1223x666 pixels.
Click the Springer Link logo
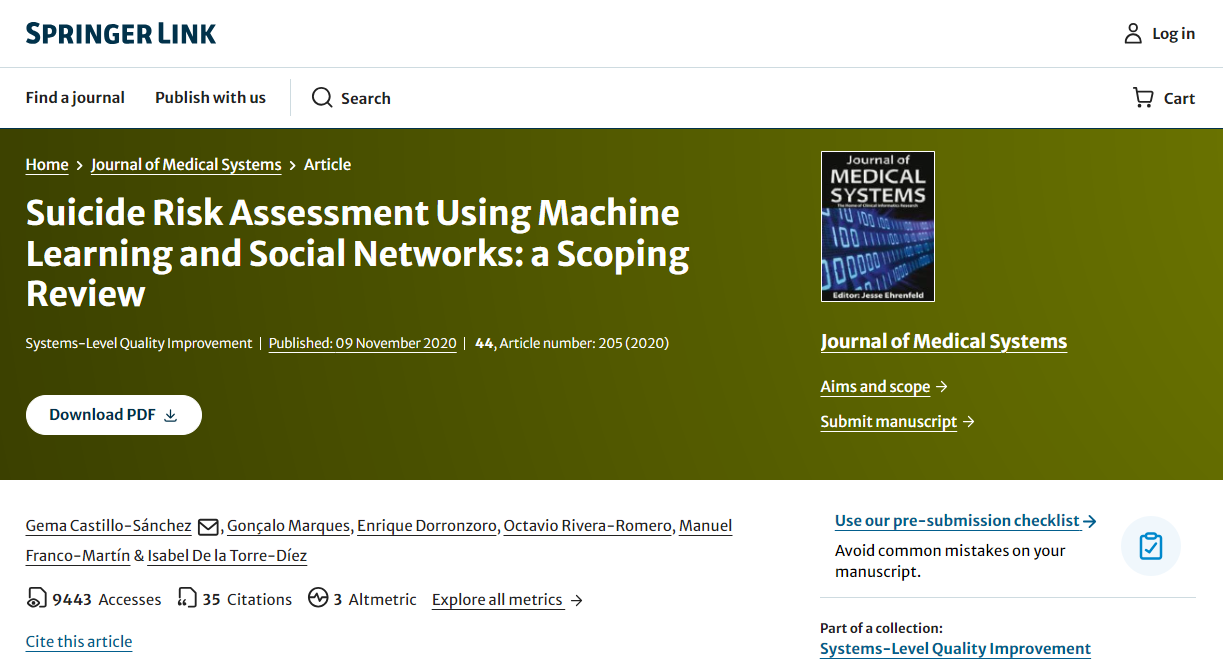pos(121,34)
